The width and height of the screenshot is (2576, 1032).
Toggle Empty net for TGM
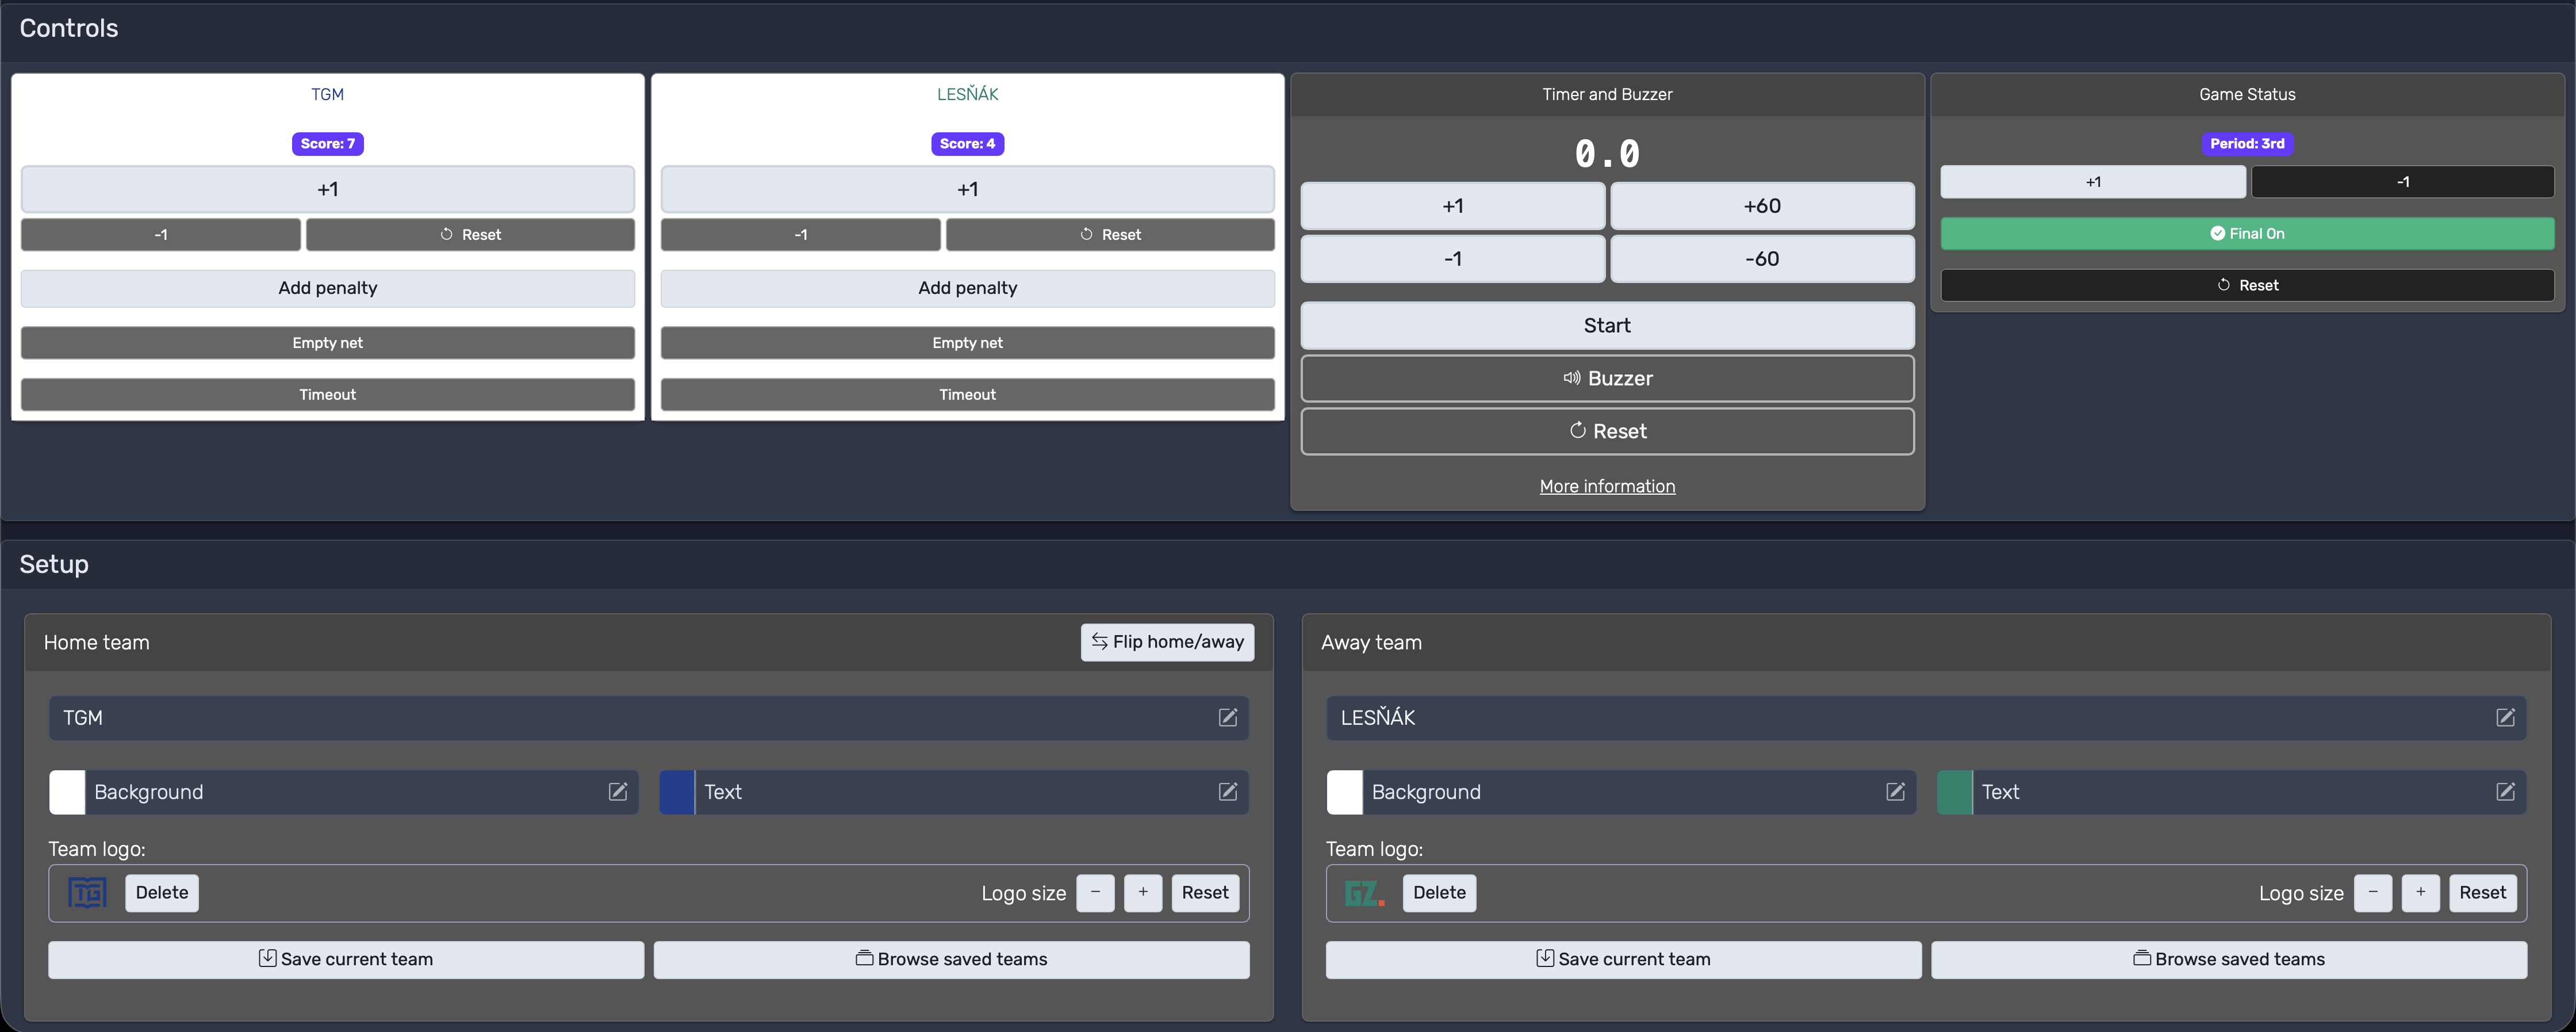point(327,342)
